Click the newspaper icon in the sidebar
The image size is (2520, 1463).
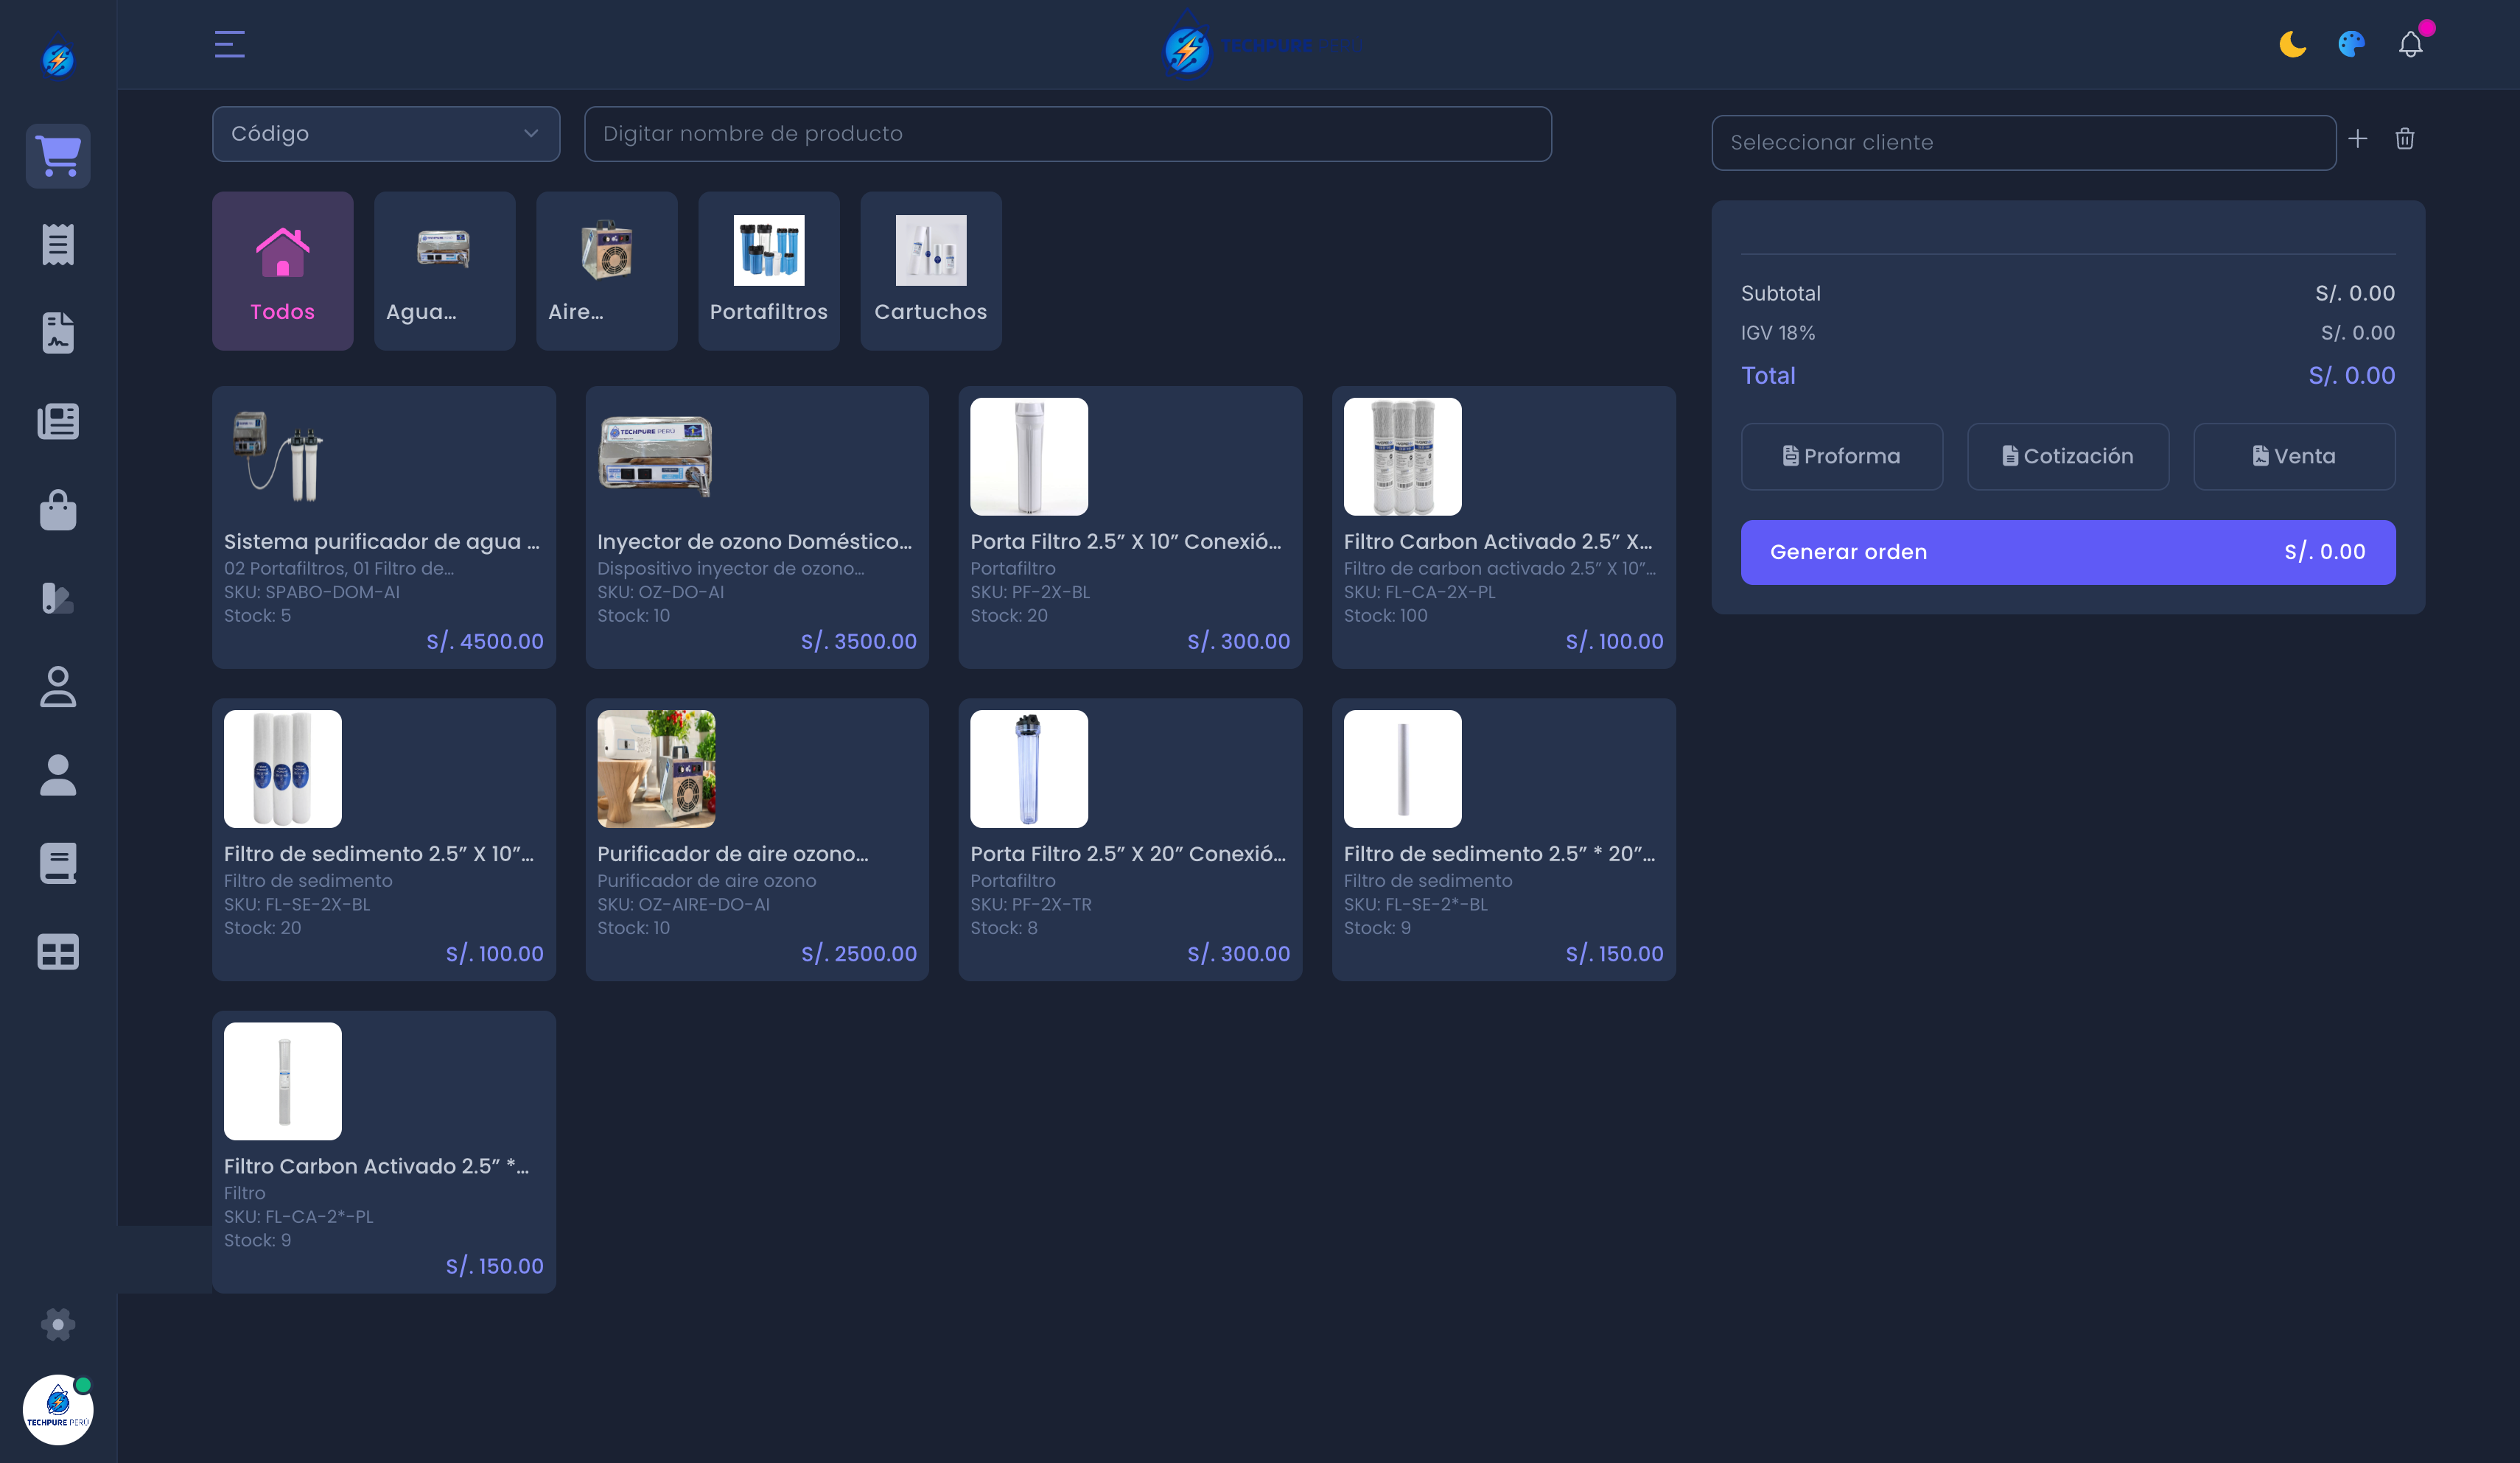(58, 421)
